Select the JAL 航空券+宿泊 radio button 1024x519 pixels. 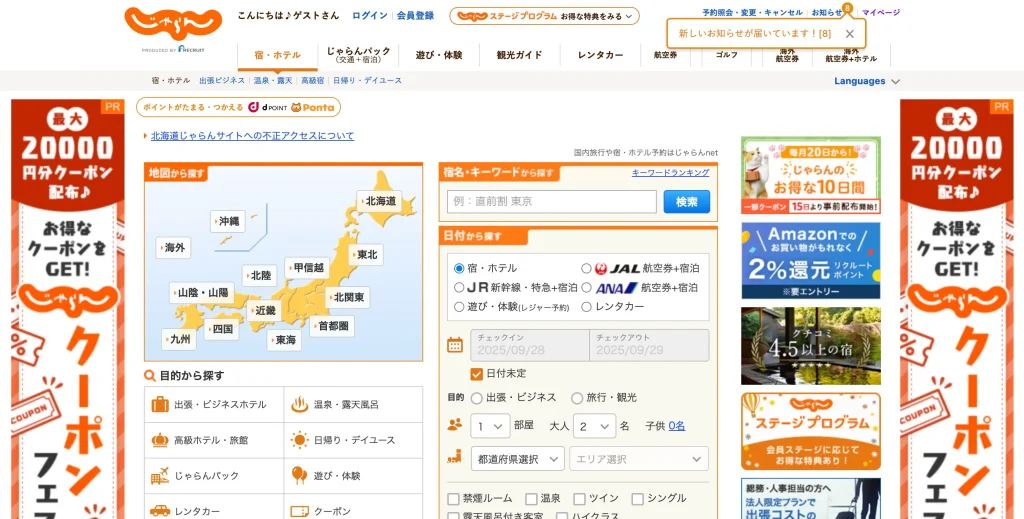[587, 268]
